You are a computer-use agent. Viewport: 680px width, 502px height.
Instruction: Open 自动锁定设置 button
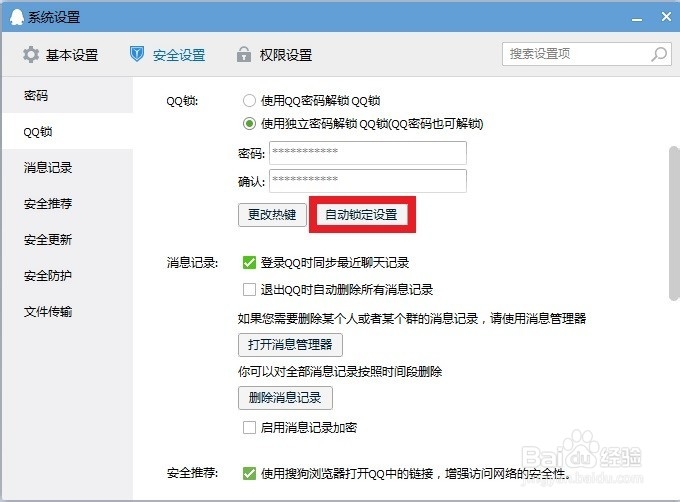(x=362, y=215)
